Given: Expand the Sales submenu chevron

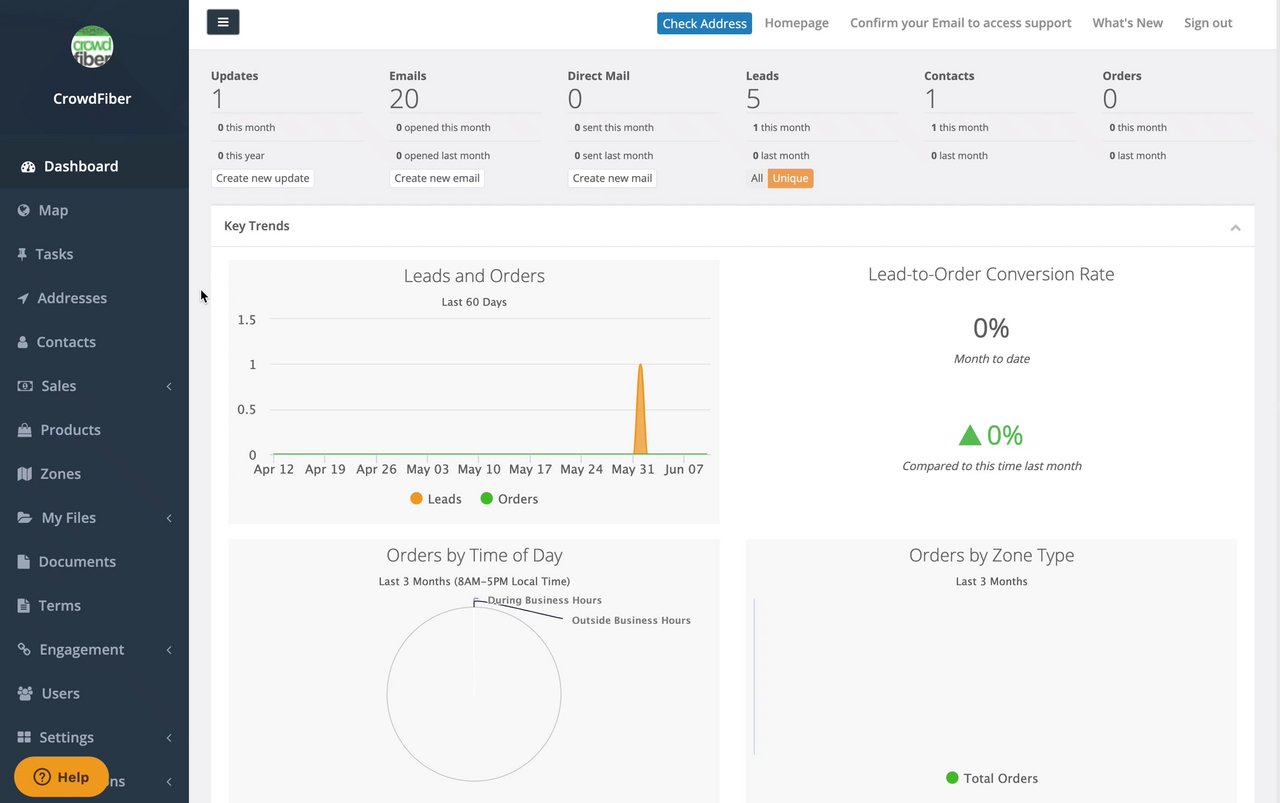Looking at the screenshot, I should (169, 386).
